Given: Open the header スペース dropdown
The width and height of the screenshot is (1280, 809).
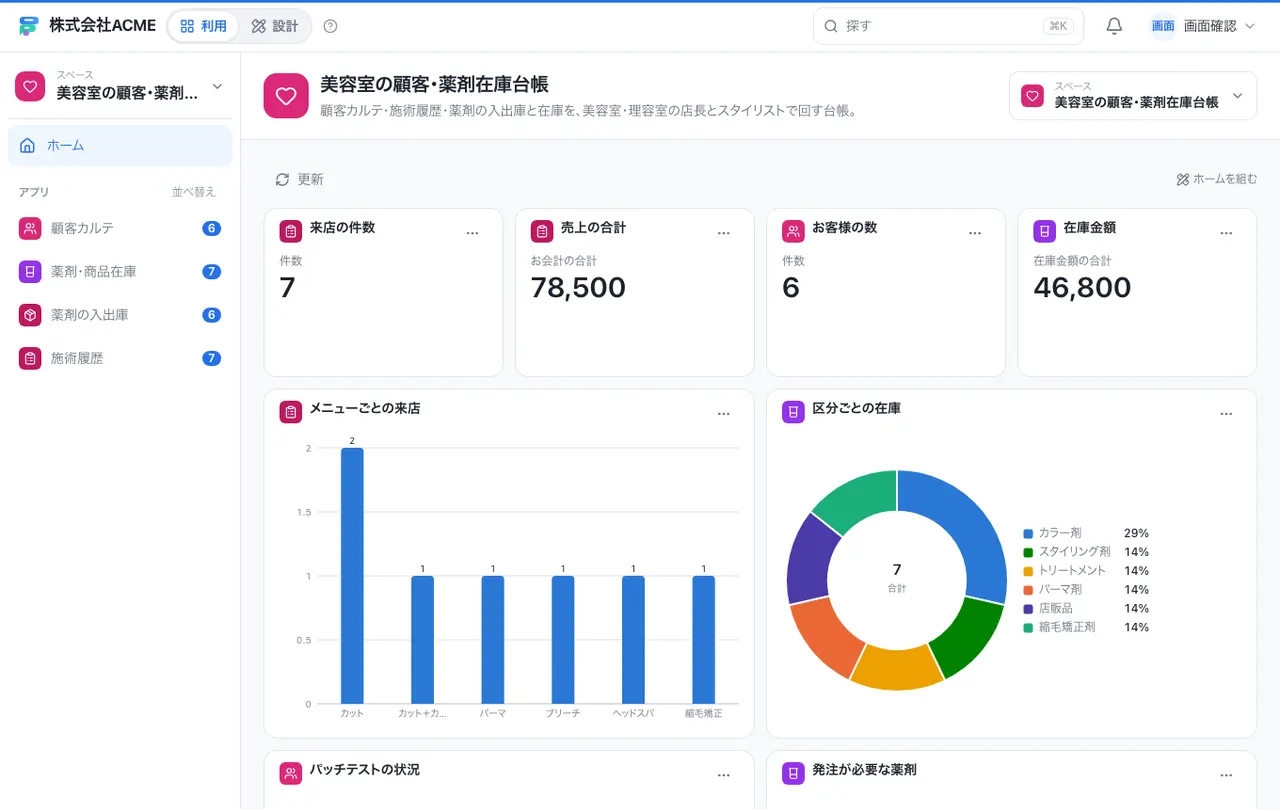Looking at the screenshot, I should (1133, 96).
